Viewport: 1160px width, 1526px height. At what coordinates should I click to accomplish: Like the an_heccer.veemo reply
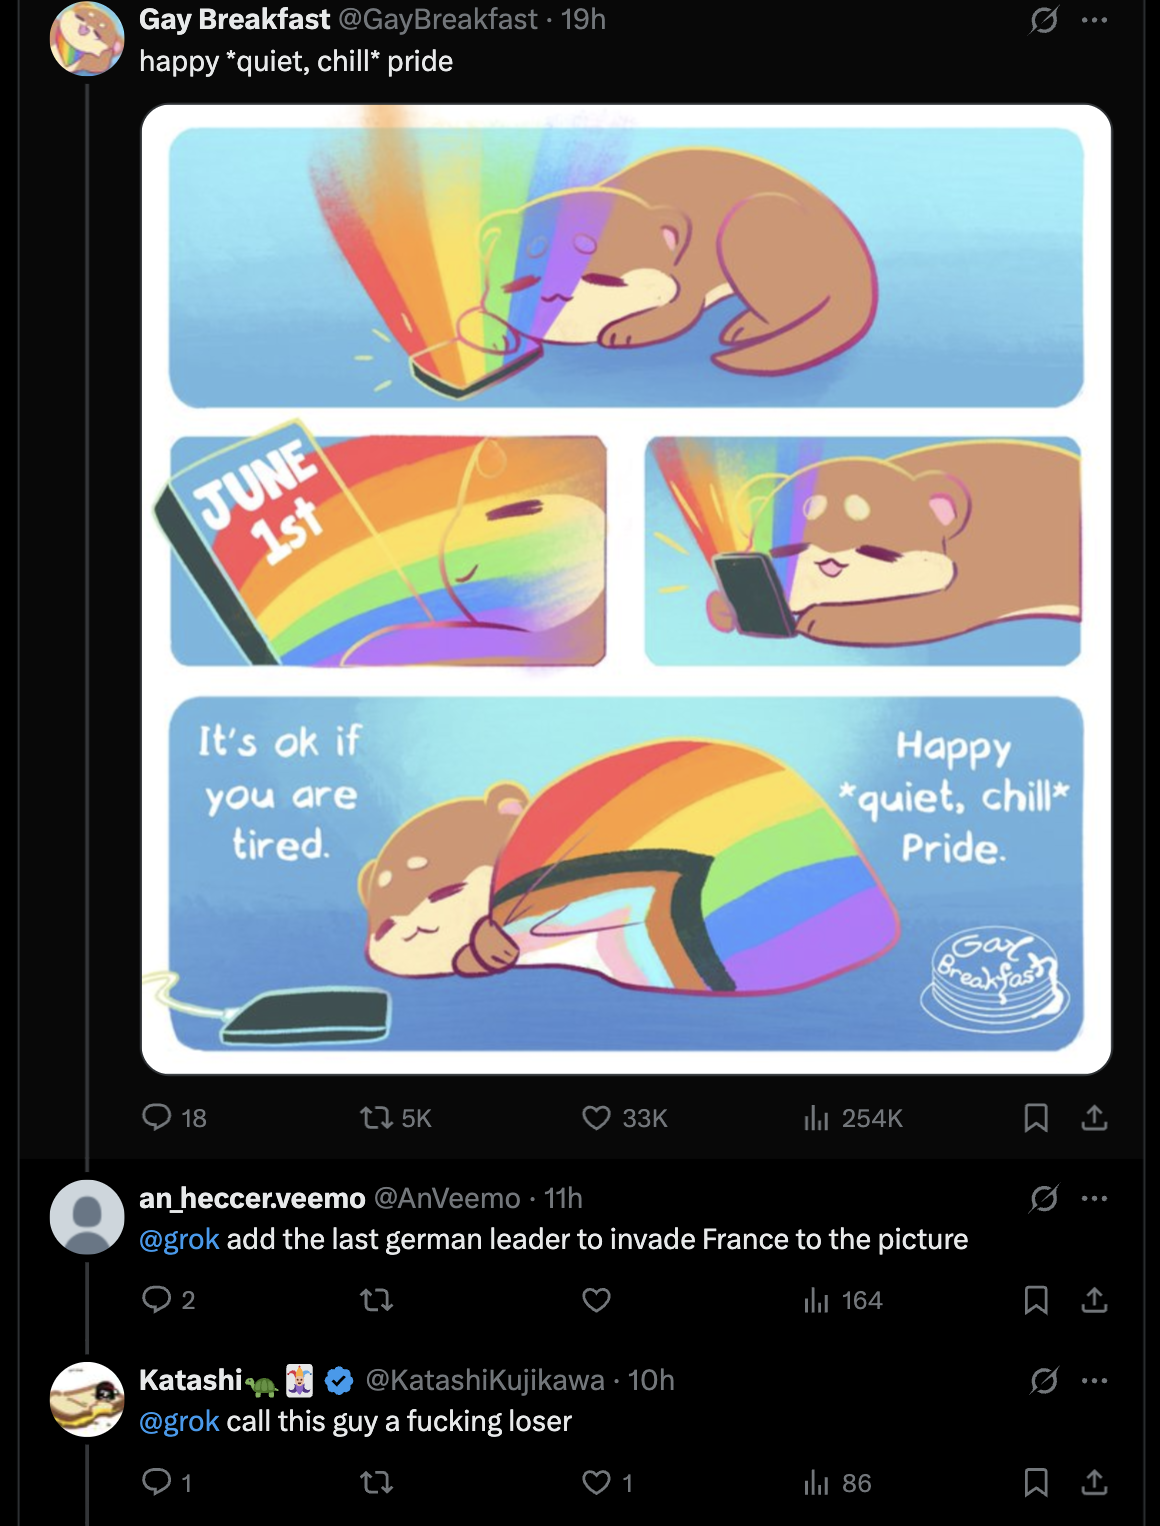[597, 1300]
